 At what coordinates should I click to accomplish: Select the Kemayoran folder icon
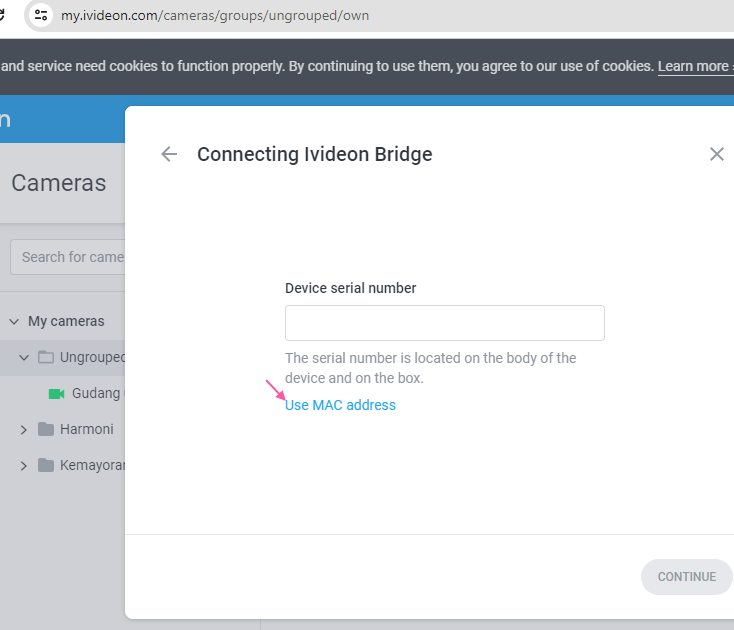click(x=46, y=465)
